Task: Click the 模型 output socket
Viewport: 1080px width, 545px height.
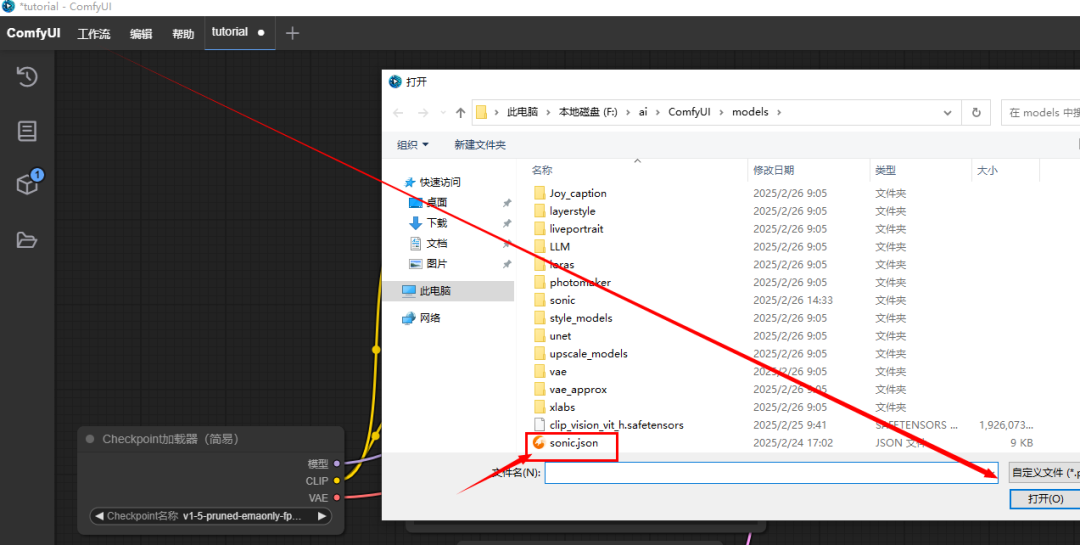Action: coord(337,464)
